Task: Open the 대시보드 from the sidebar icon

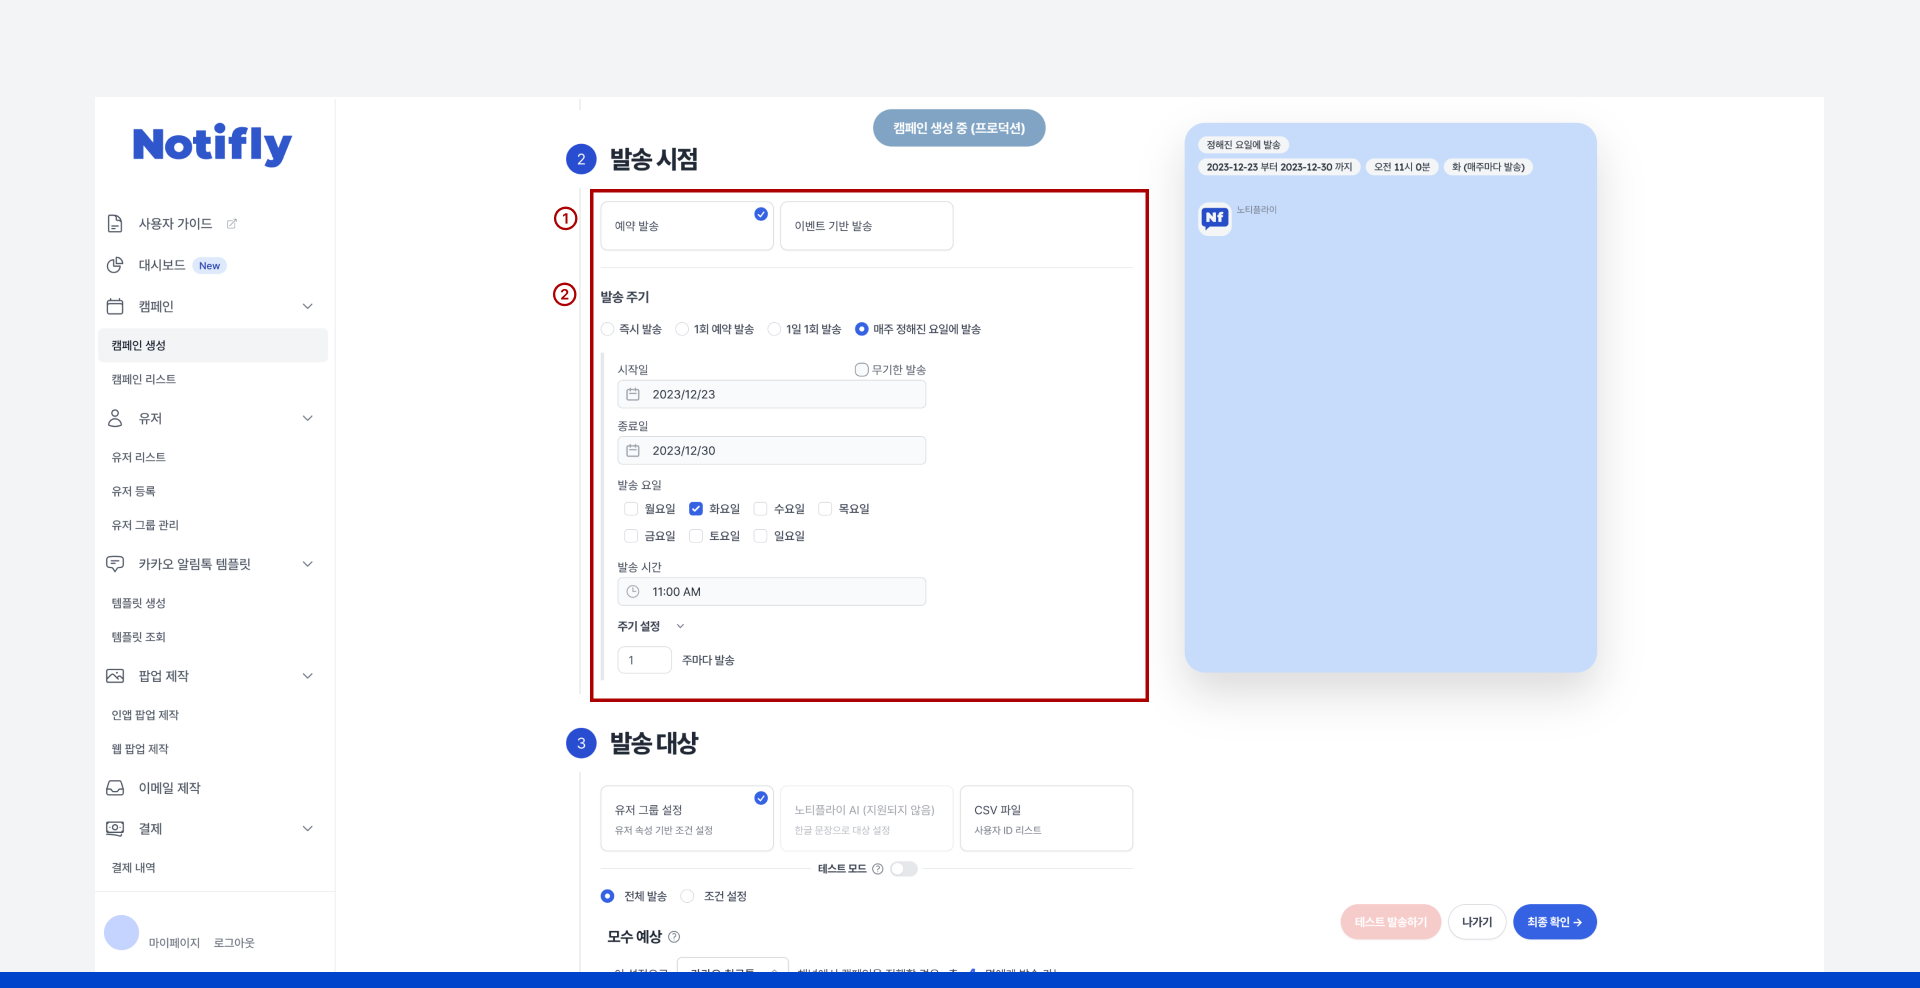Action: point(115,265)
